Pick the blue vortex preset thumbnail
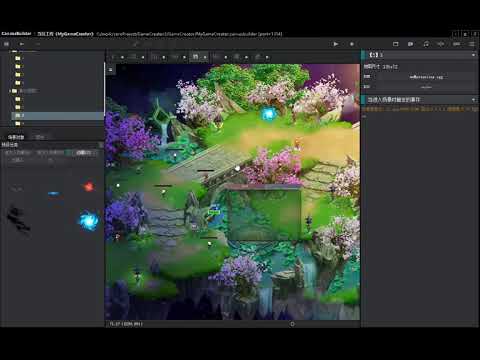 pyautogui.click(x=89, y=221)
